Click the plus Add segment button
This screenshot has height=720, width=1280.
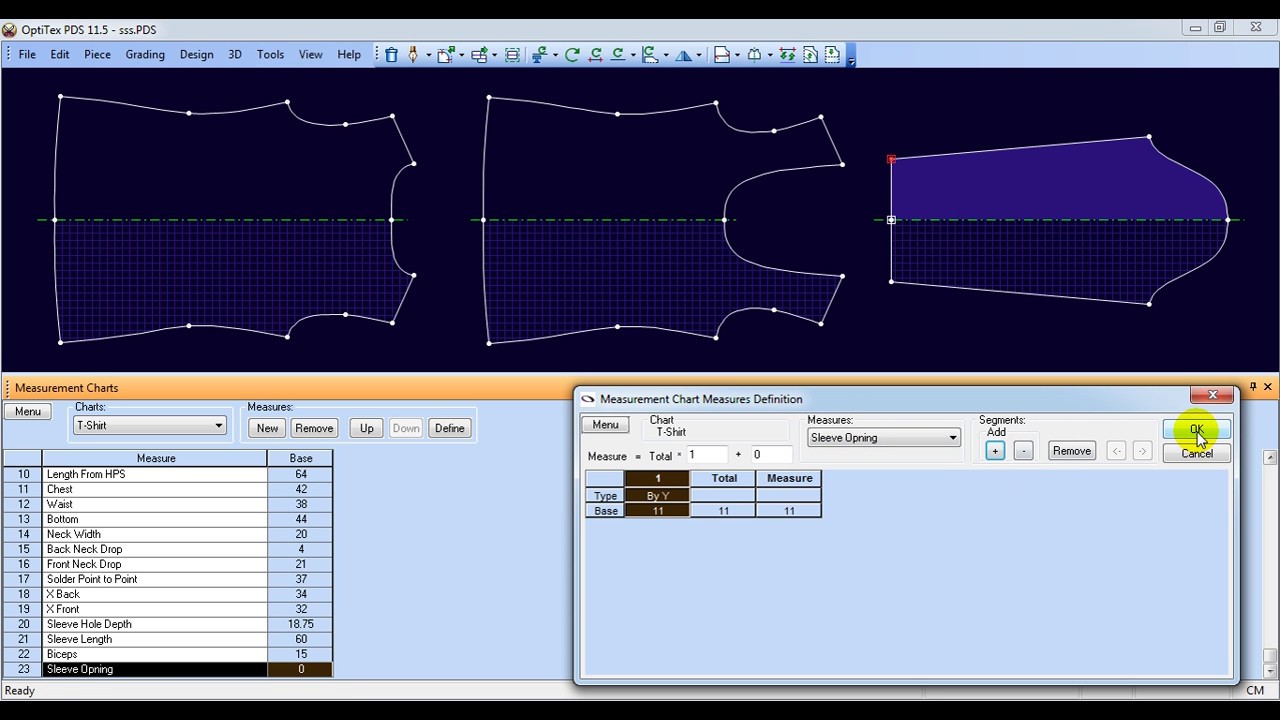[995, 451]
